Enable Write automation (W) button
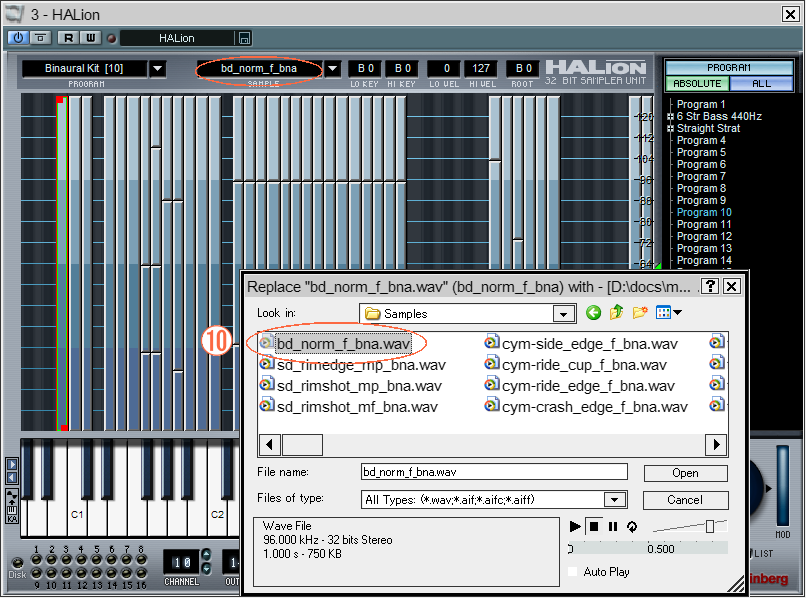Image resolution: width=806 pixels, height=598 pixels. 90,38
